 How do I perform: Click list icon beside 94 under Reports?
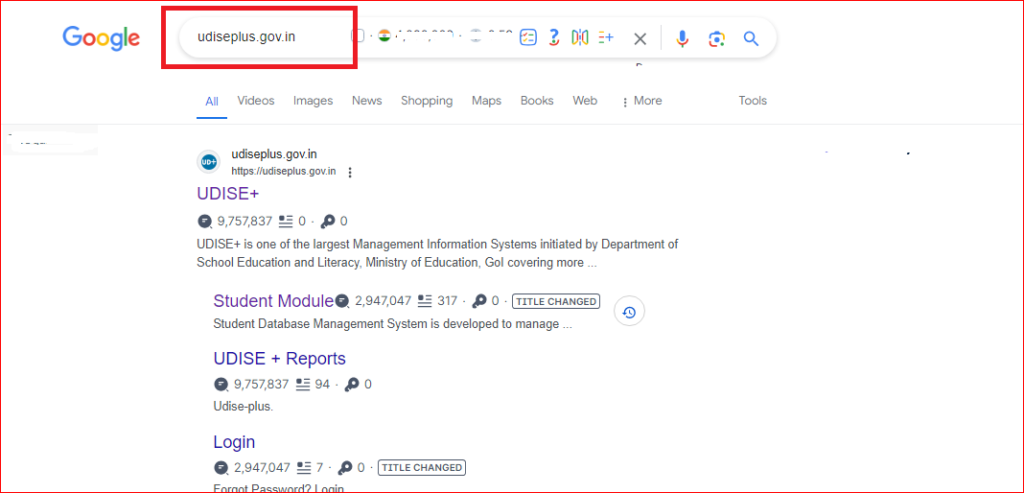click(302, 384)
